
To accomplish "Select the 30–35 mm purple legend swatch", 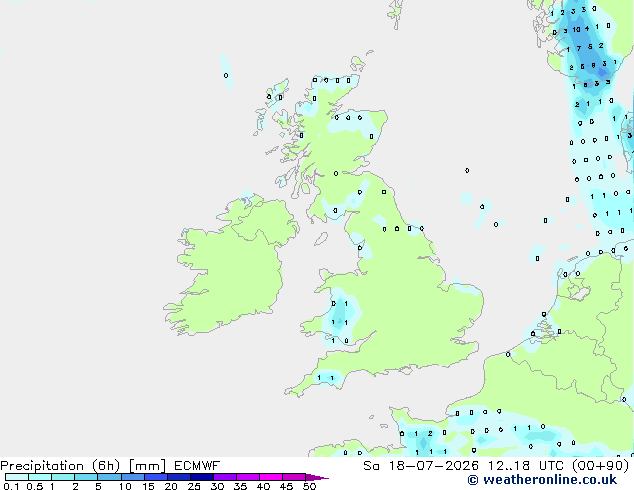I will 225,477.
